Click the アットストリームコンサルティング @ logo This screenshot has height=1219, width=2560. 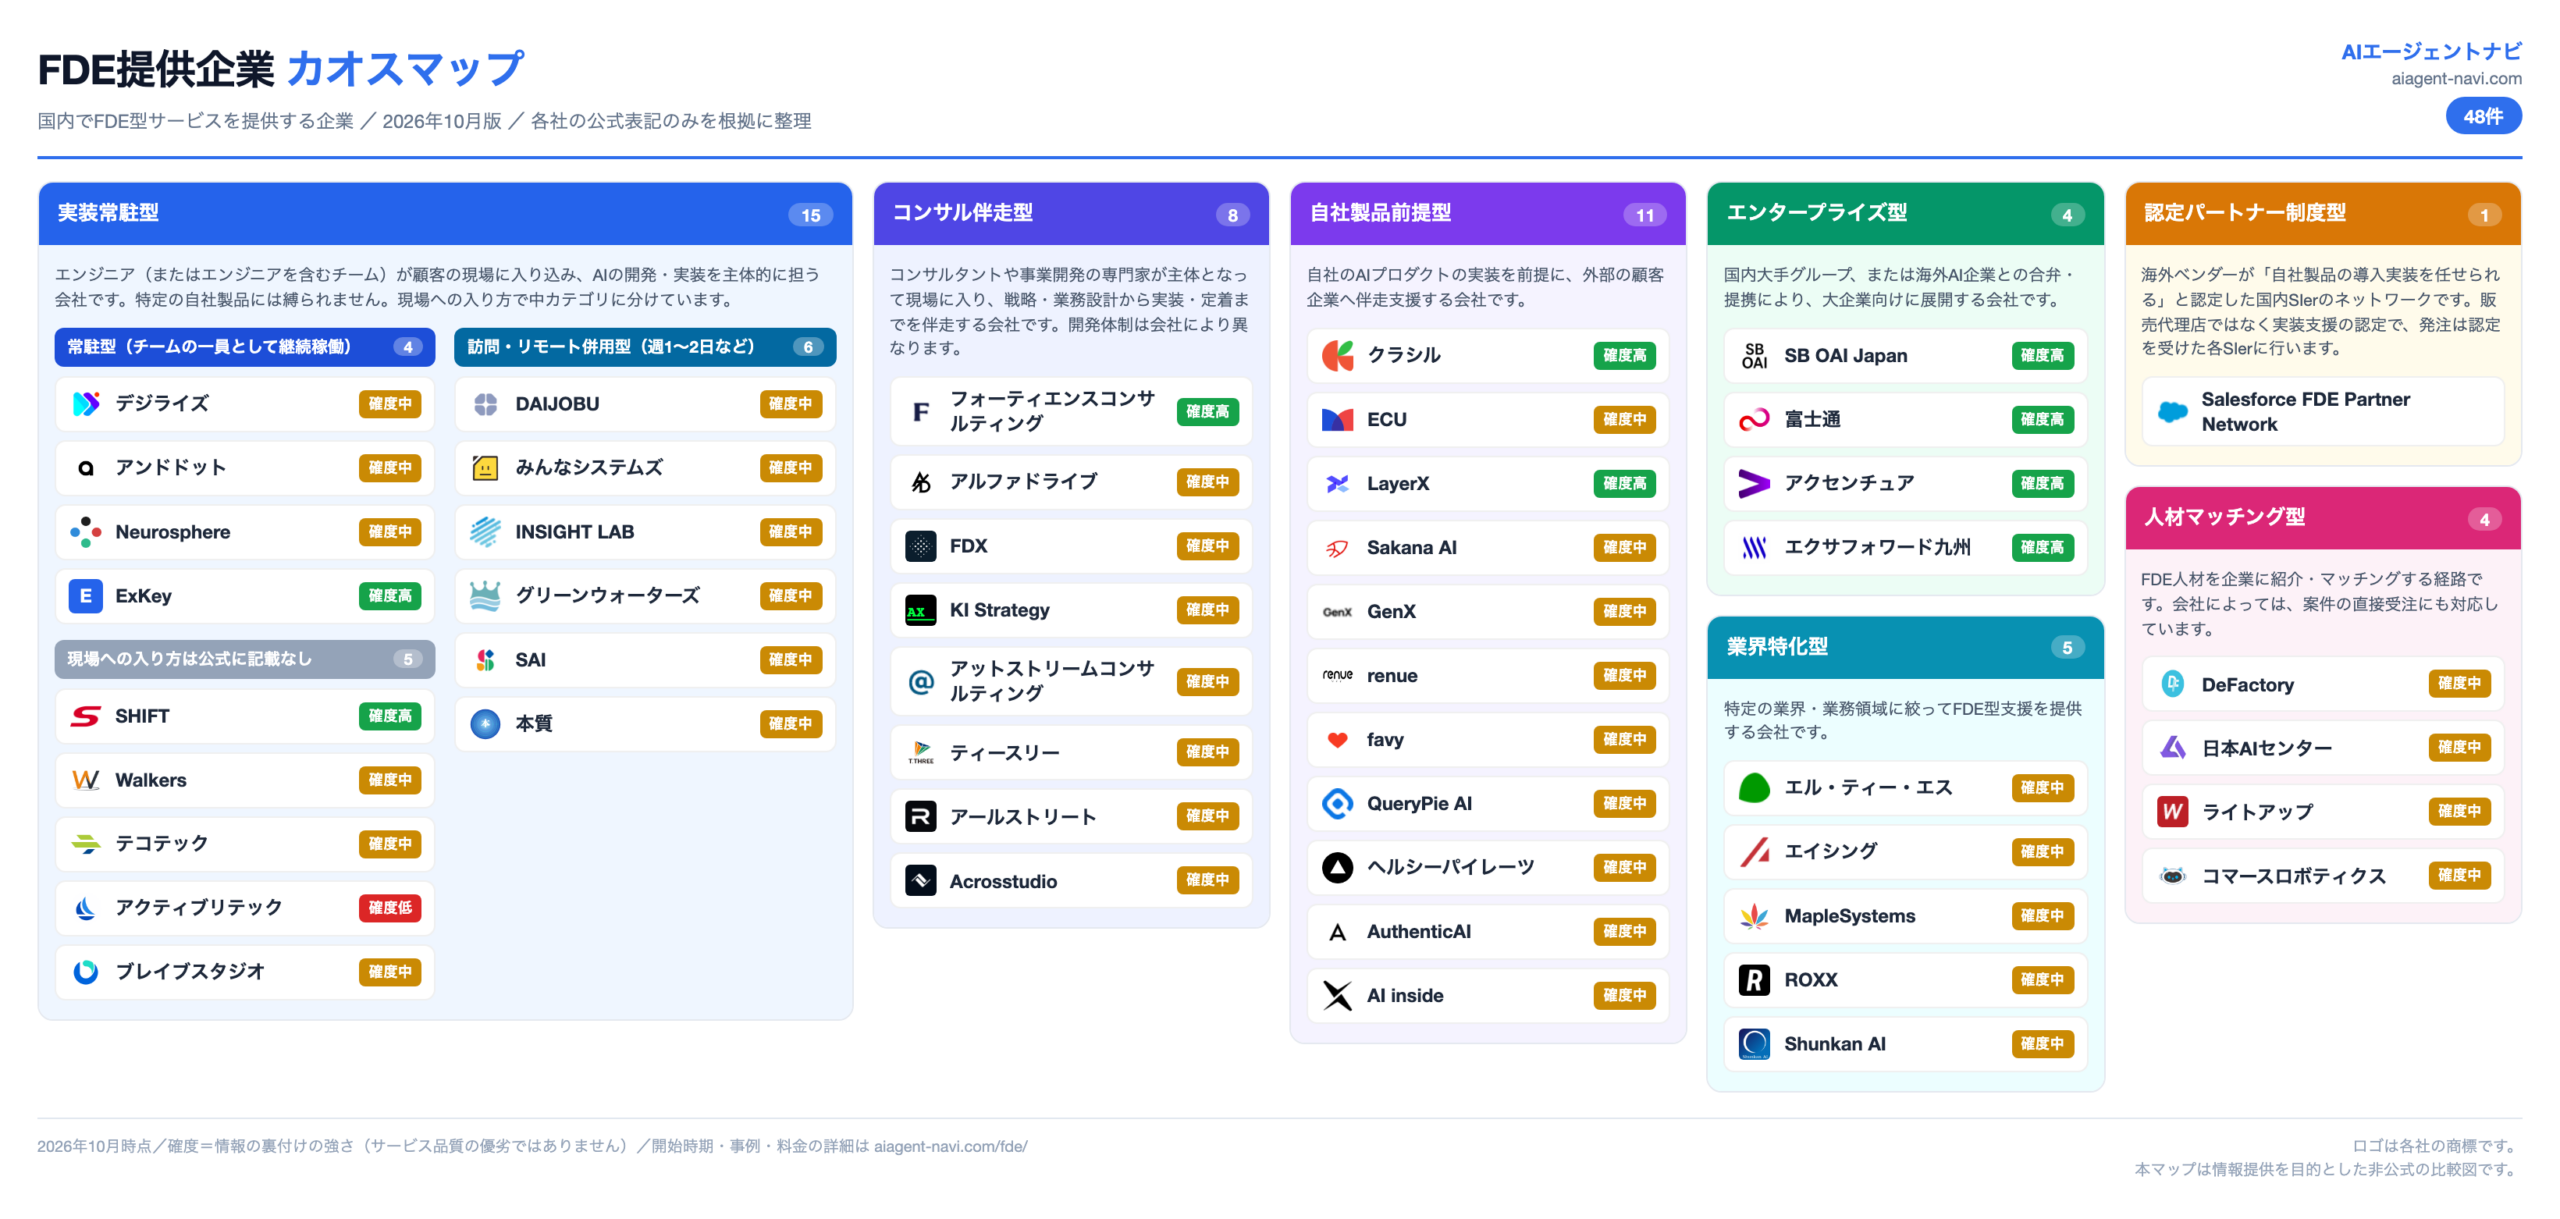click(x=921, y=682)
